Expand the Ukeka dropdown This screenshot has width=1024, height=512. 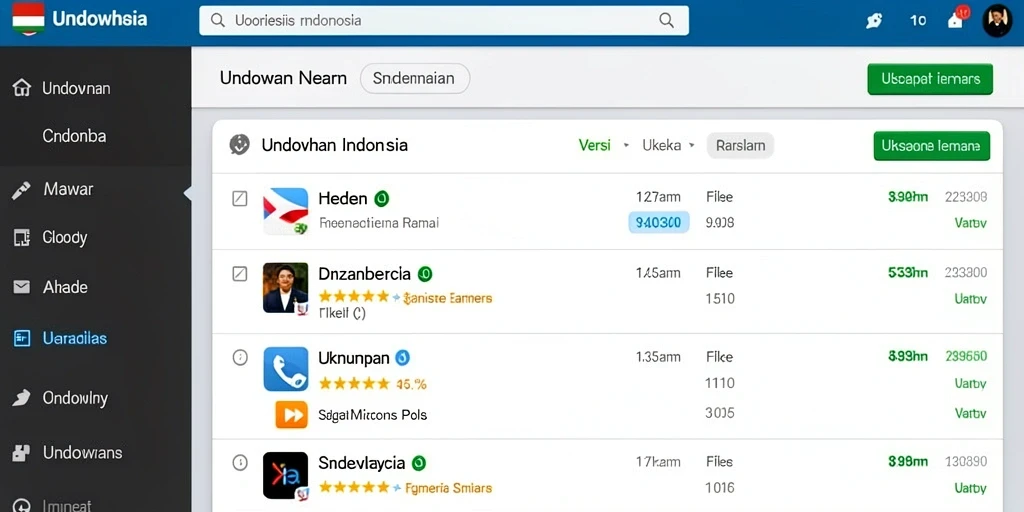click(x=668, y=145)
